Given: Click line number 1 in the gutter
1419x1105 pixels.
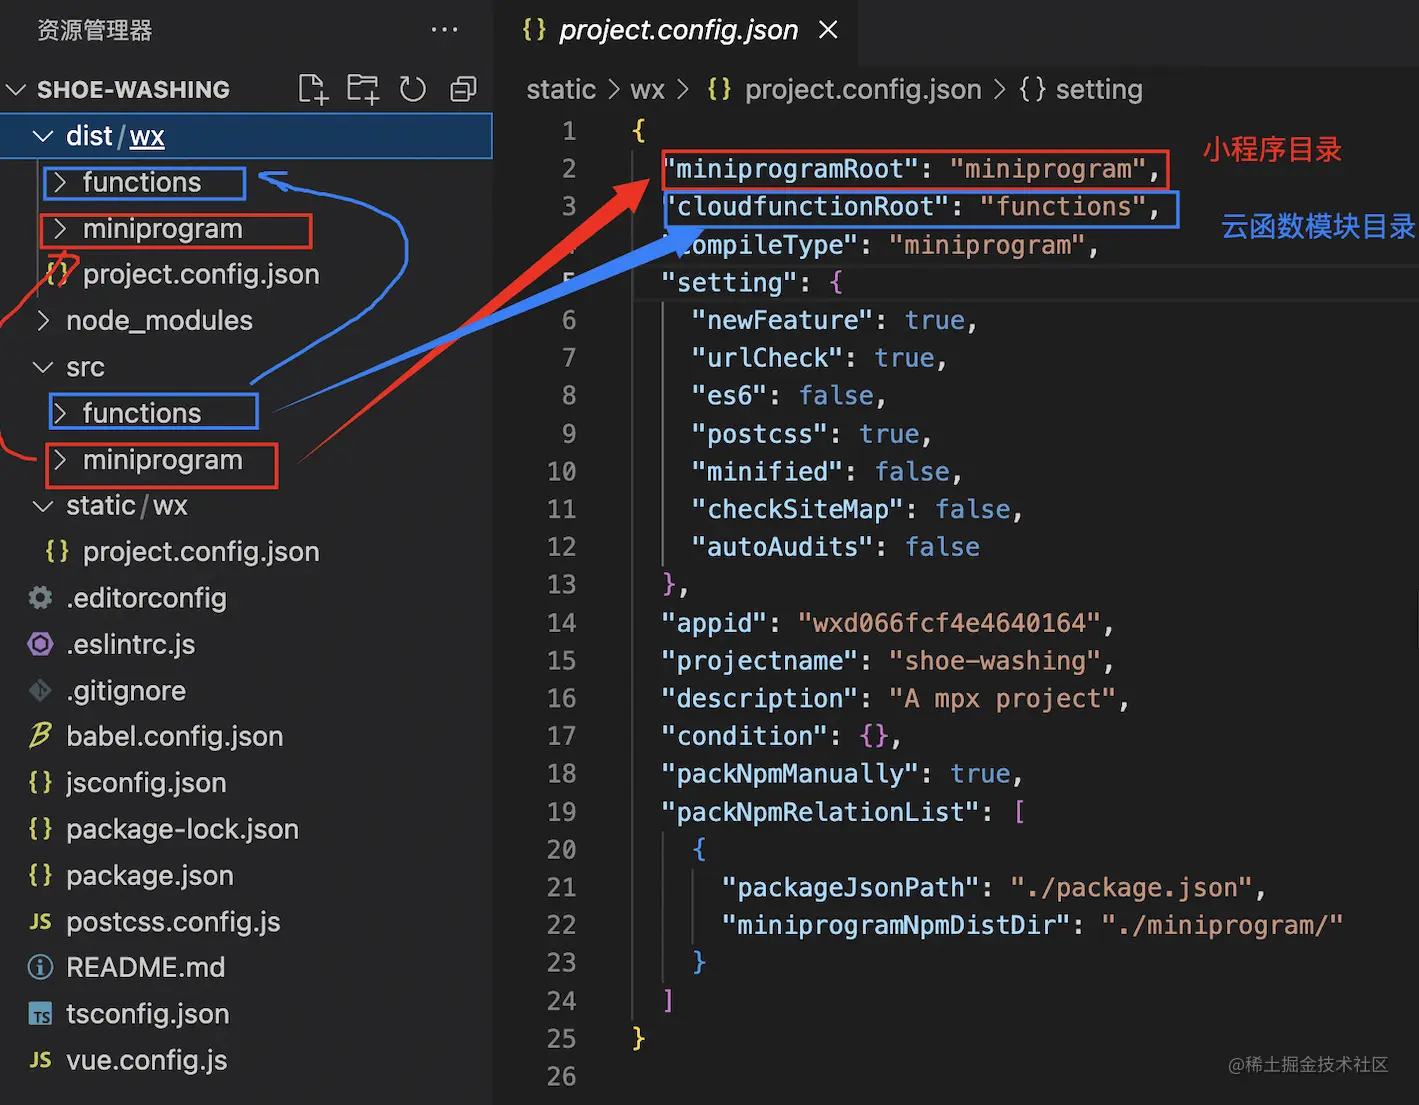Looking at the screenshot, I should tap(569, 131).
